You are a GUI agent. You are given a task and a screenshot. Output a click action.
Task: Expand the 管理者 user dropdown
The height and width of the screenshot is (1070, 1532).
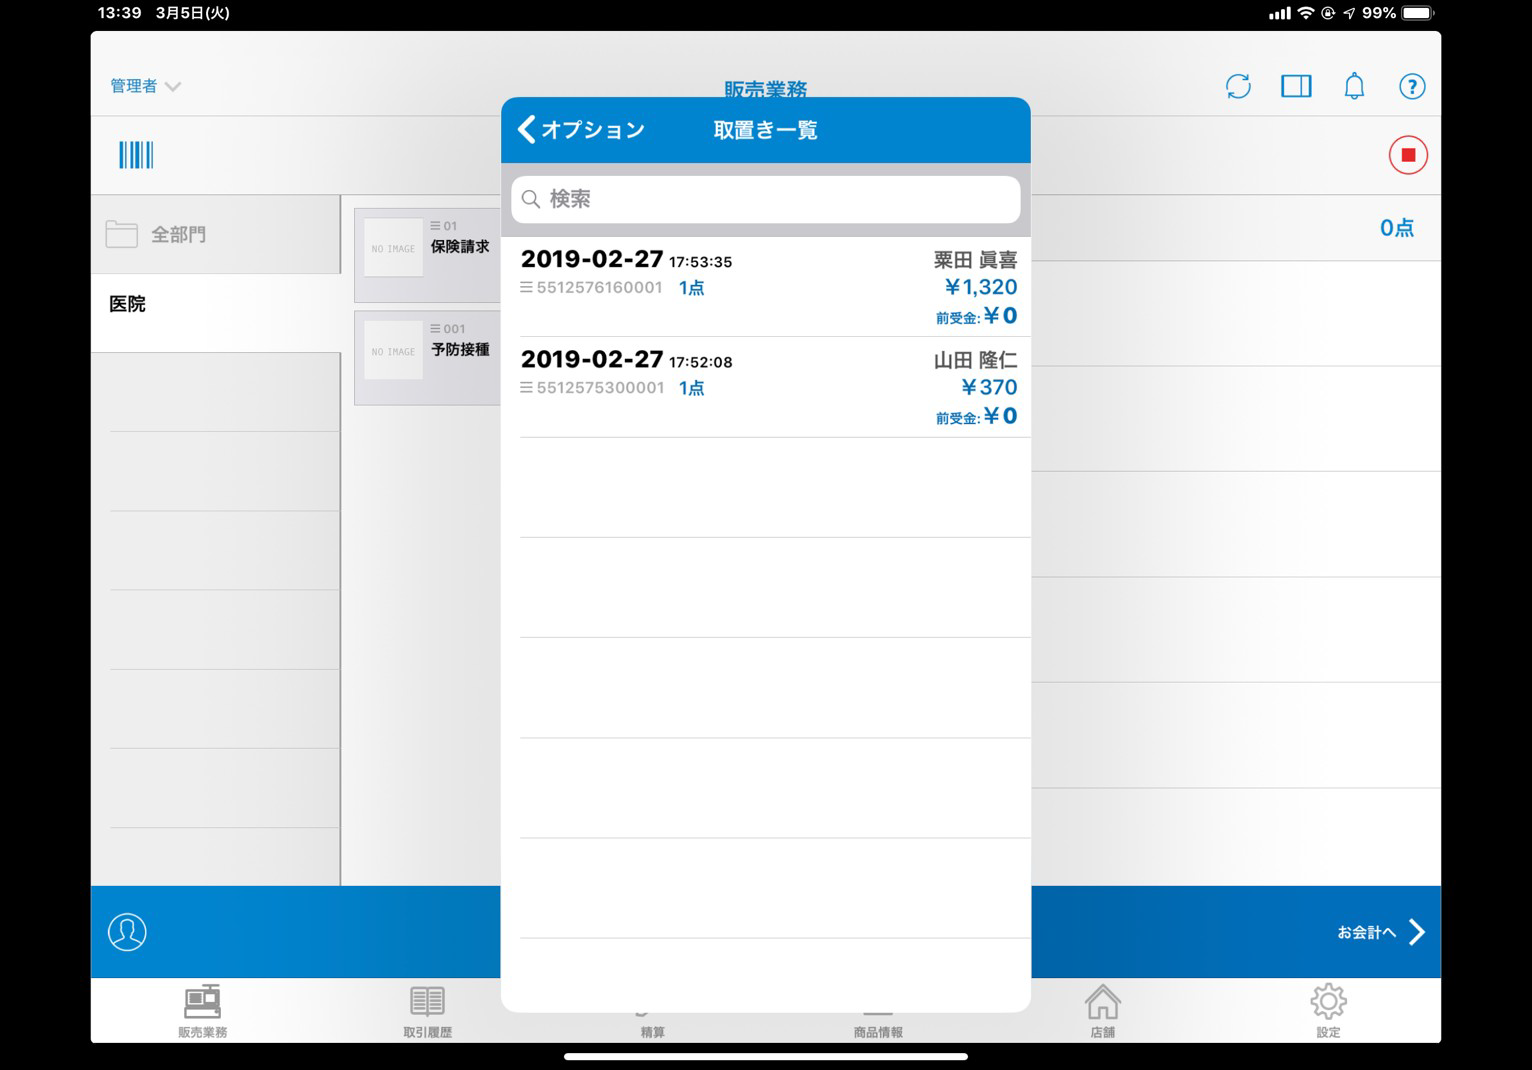coord(145,87)
